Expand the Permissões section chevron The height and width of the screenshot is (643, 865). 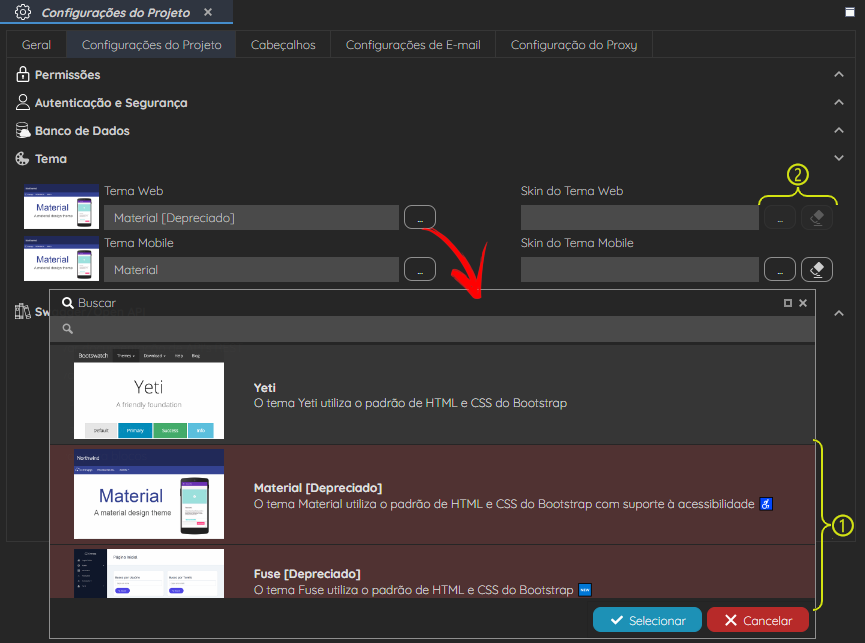click(839, 74)
